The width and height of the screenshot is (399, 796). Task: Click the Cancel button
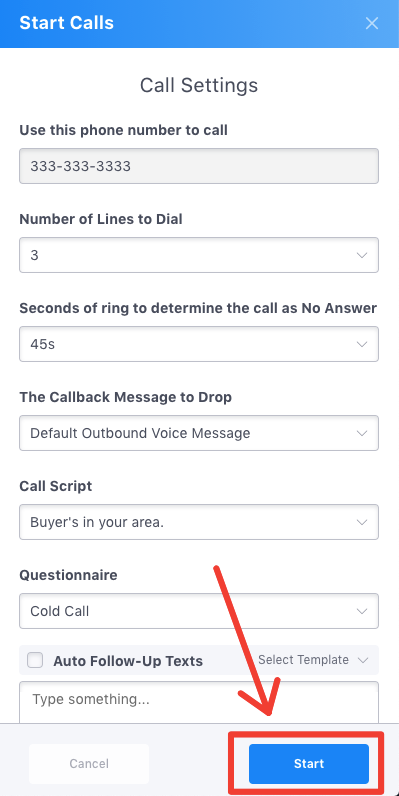[x=89, y=764]
